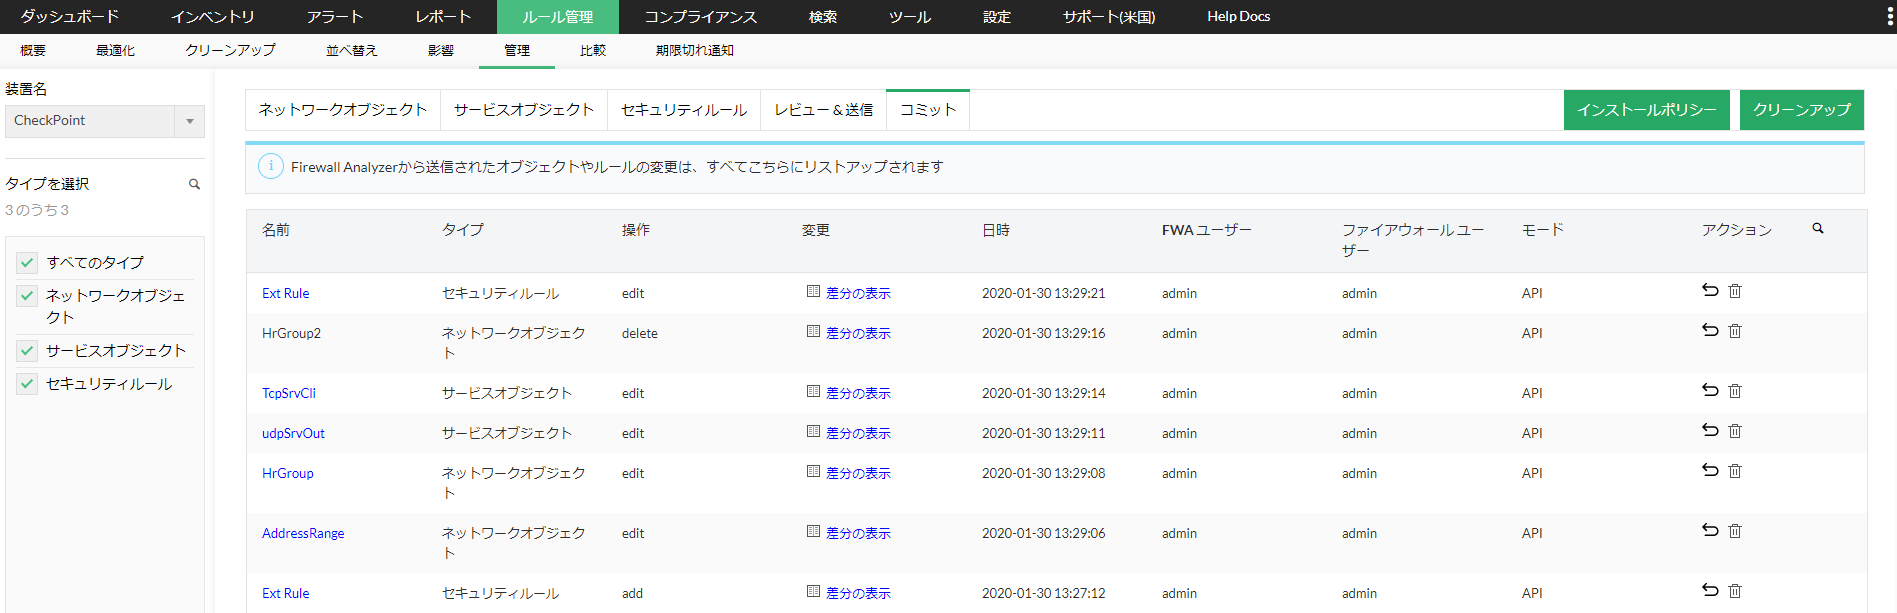Click delete trash icon for TcpSrvCli row
The width and height of the screenshot is (1897, 613).
[1735, 391]
